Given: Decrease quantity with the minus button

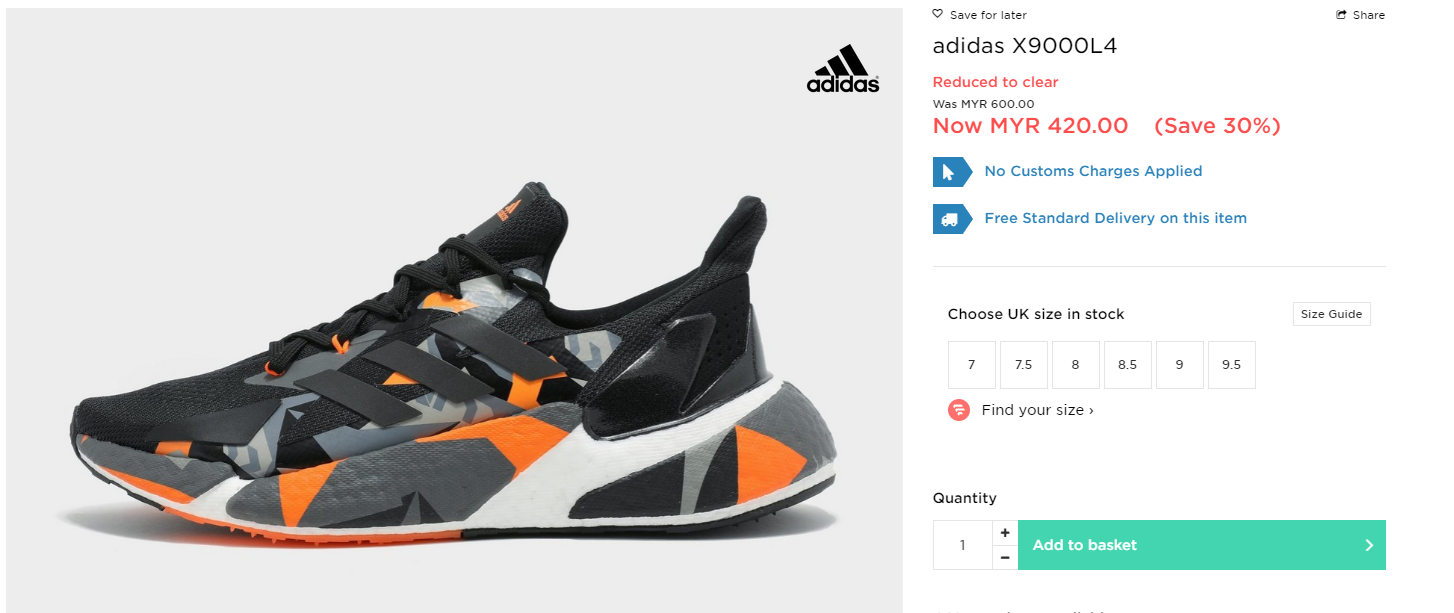Looking at the screenshot, I should click(x=1005, y=557).
